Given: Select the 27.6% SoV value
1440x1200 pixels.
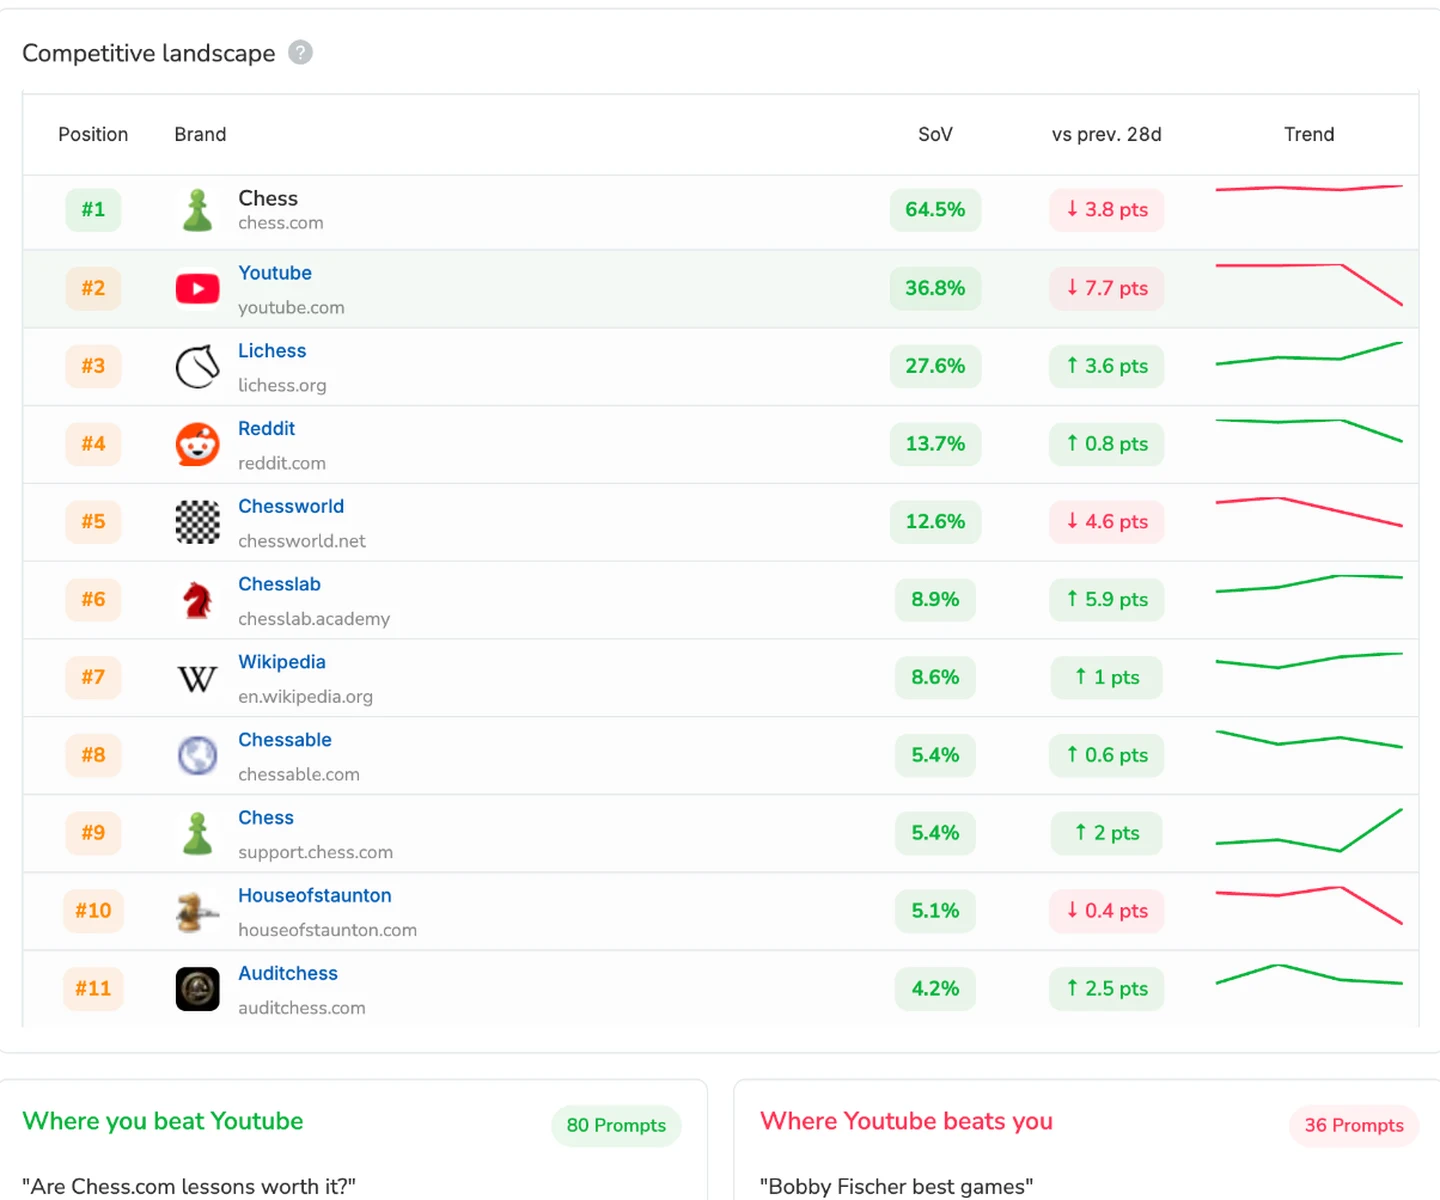Looking at the screenshot, I should tap(935, 366).
